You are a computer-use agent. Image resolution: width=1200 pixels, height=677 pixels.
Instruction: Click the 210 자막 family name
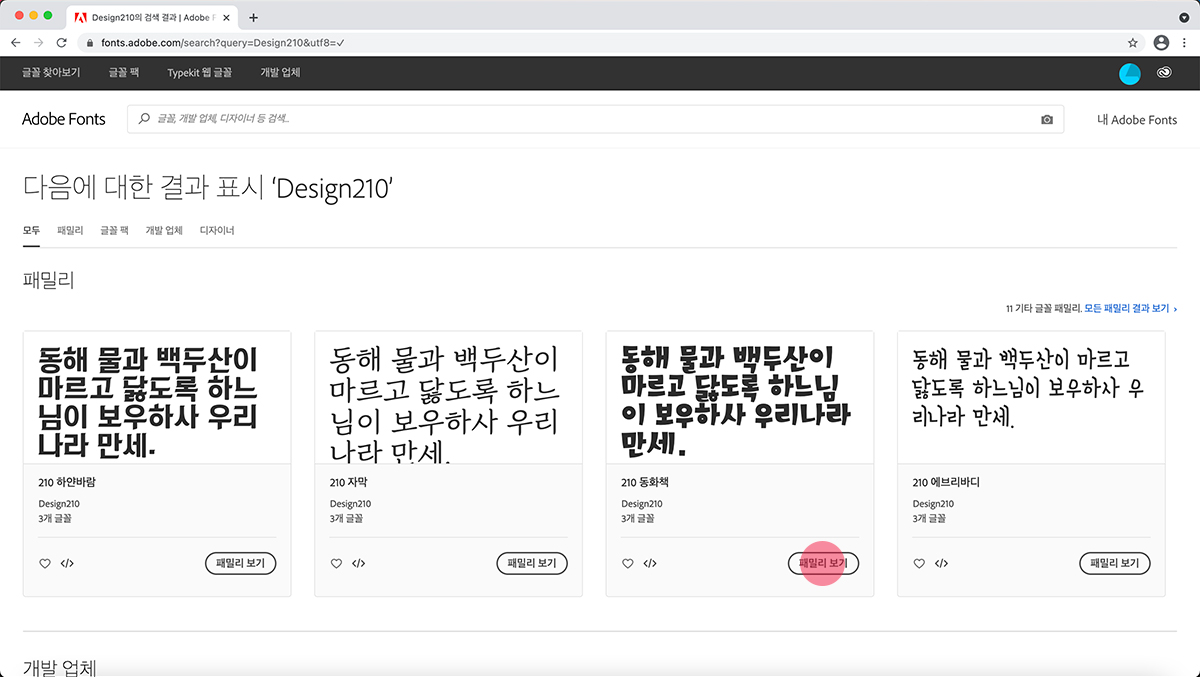350,482
